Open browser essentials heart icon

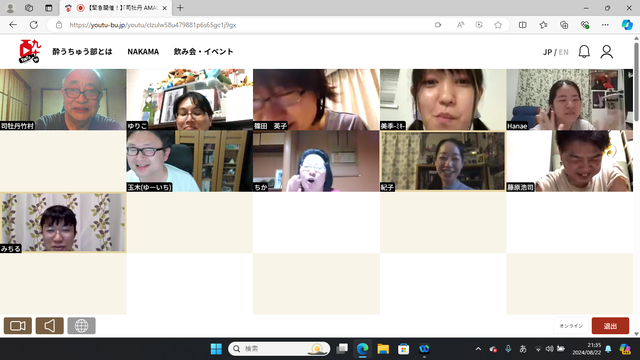click(585, 25)
